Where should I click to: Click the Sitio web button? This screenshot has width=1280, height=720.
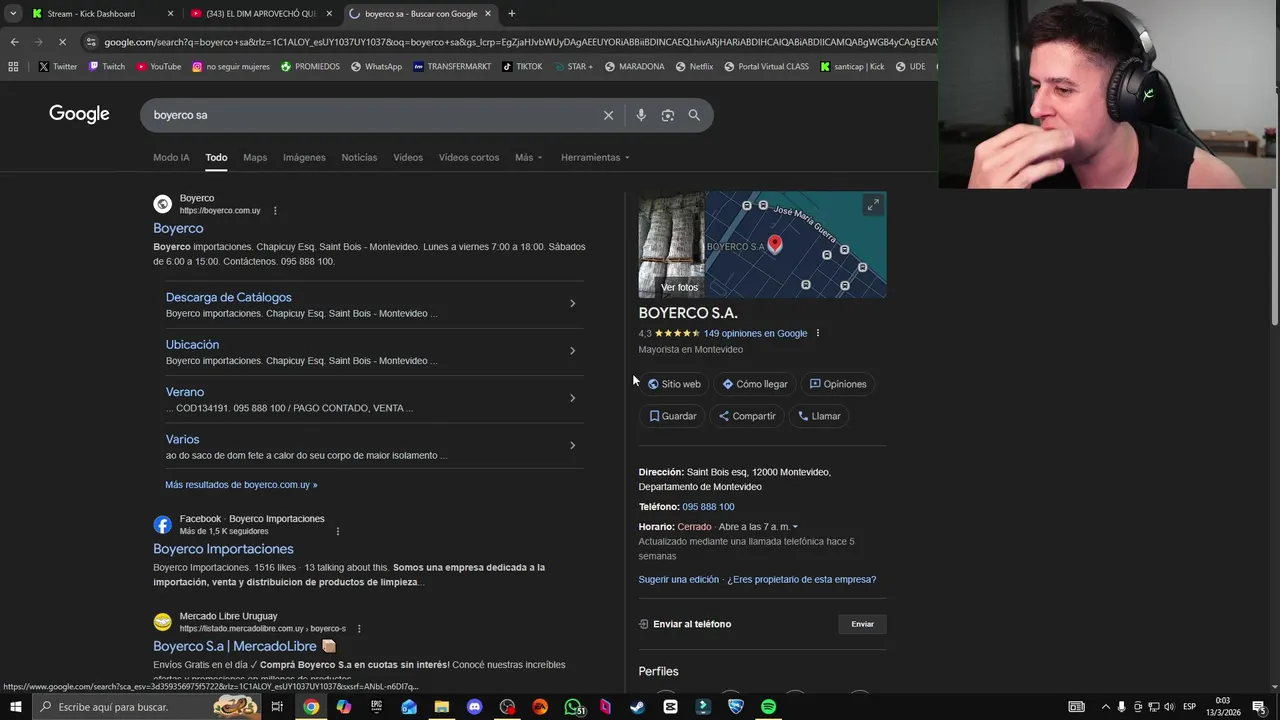click(675, 384)
